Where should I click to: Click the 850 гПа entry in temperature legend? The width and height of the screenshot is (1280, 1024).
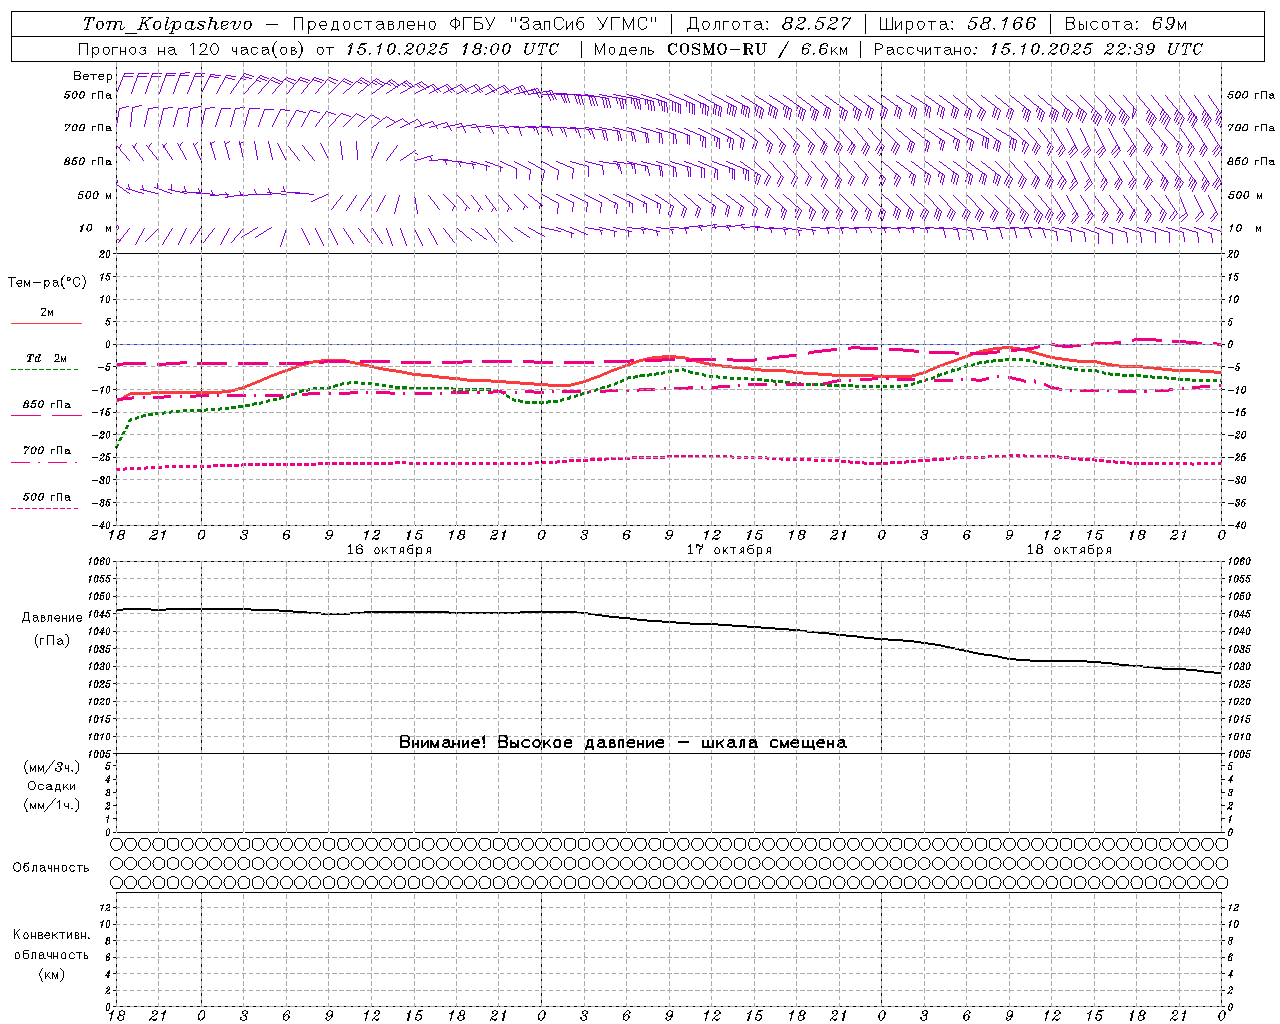click(47, 405)
